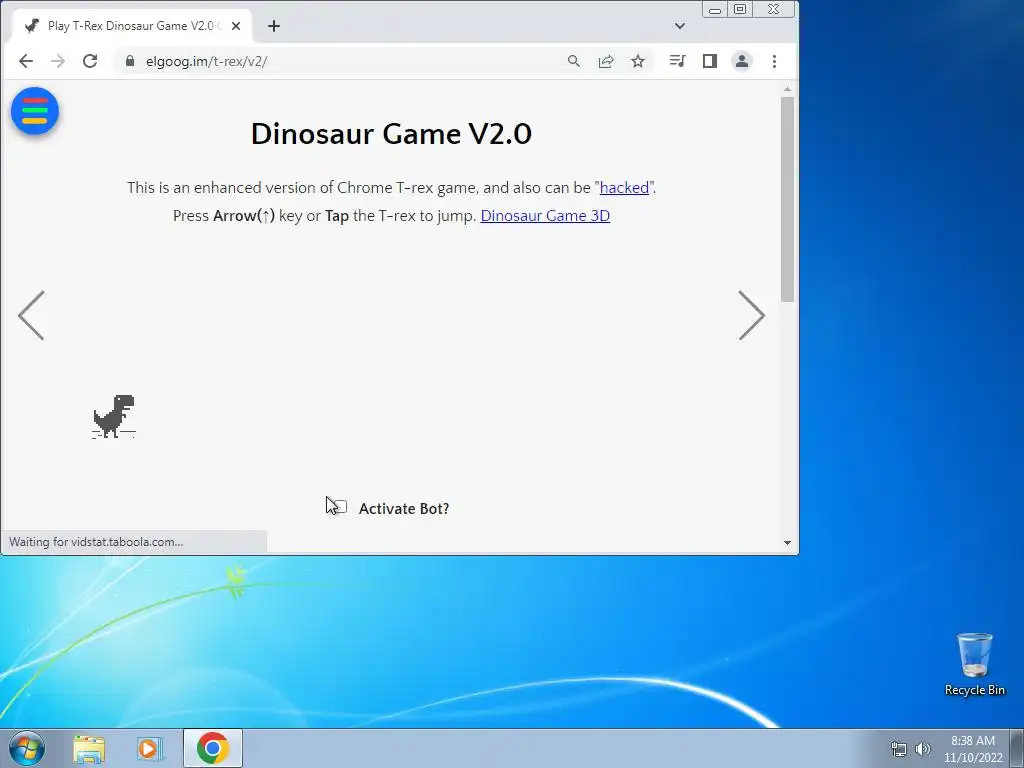This screenshot has width=1024, height=768.
Task: Bookmark this page with the star icon
Action: pos(638,61)
